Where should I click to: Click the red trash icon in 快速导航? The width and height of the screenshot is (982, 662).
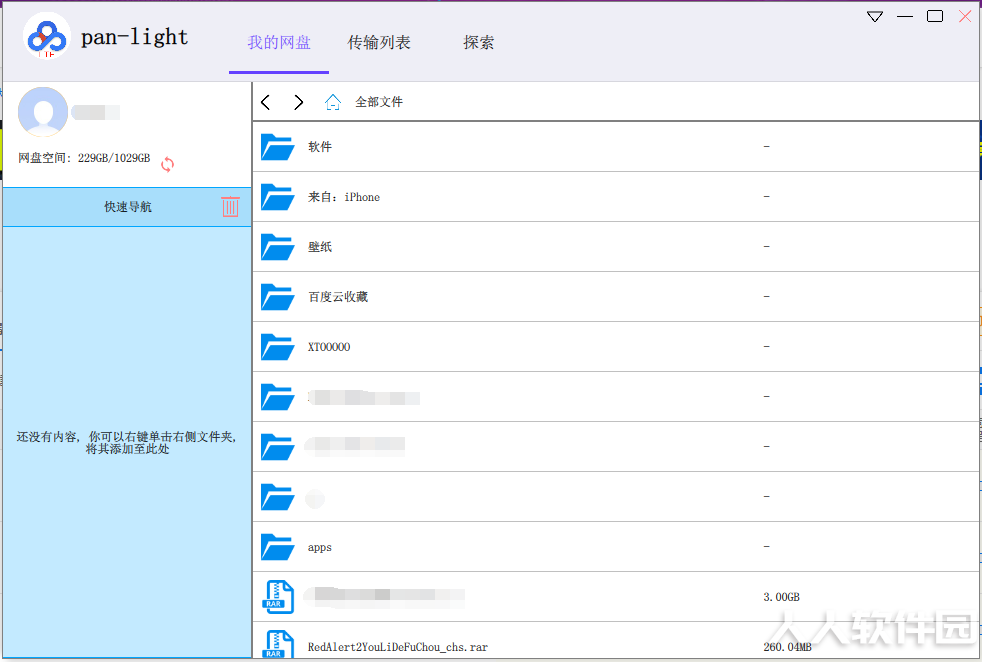pyautogui.click(x=230, y=206)
